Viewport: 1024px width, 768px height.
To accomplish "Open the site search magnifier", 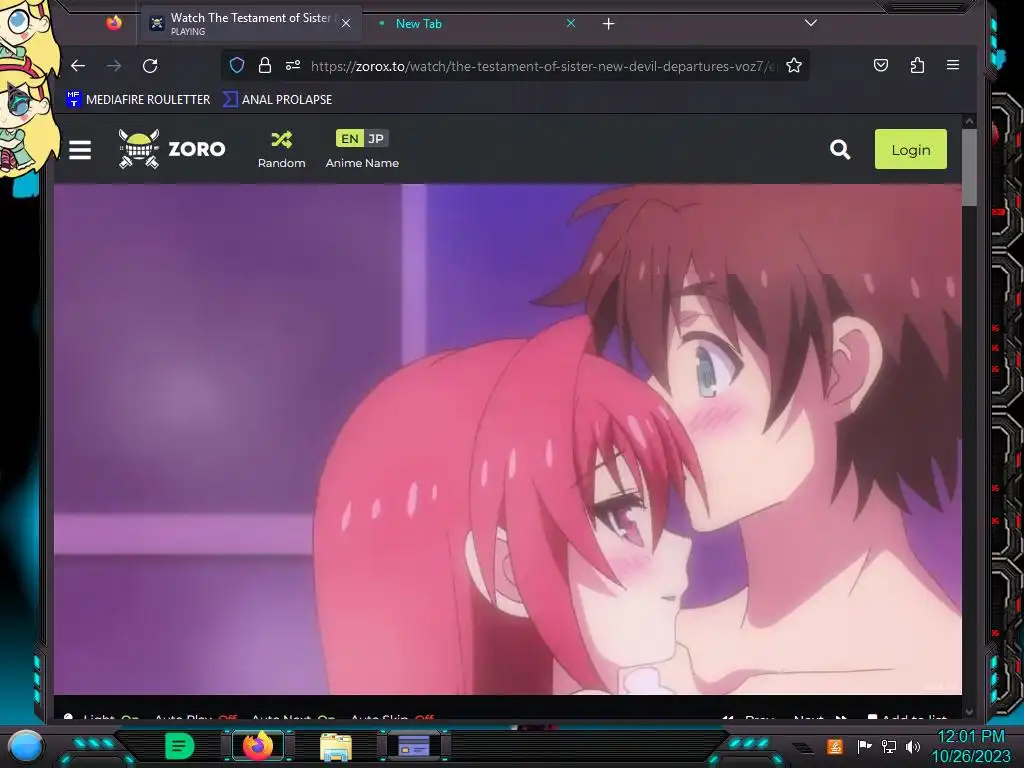I will pyautogui.click(x=840, y=150).
